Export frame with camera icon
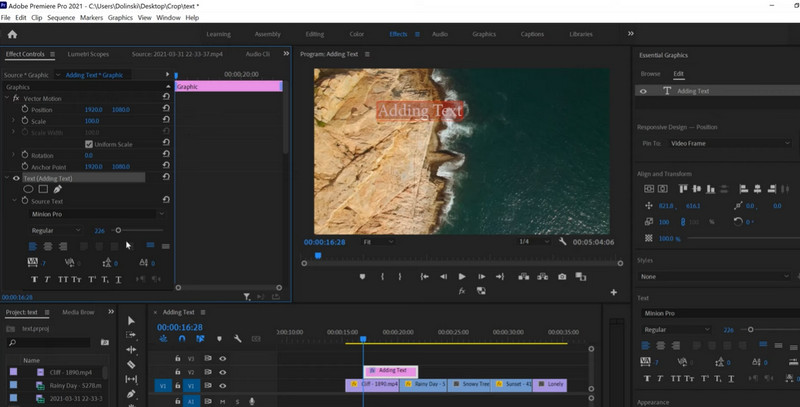Screen dimensions: 800x407 click(562, 276)
